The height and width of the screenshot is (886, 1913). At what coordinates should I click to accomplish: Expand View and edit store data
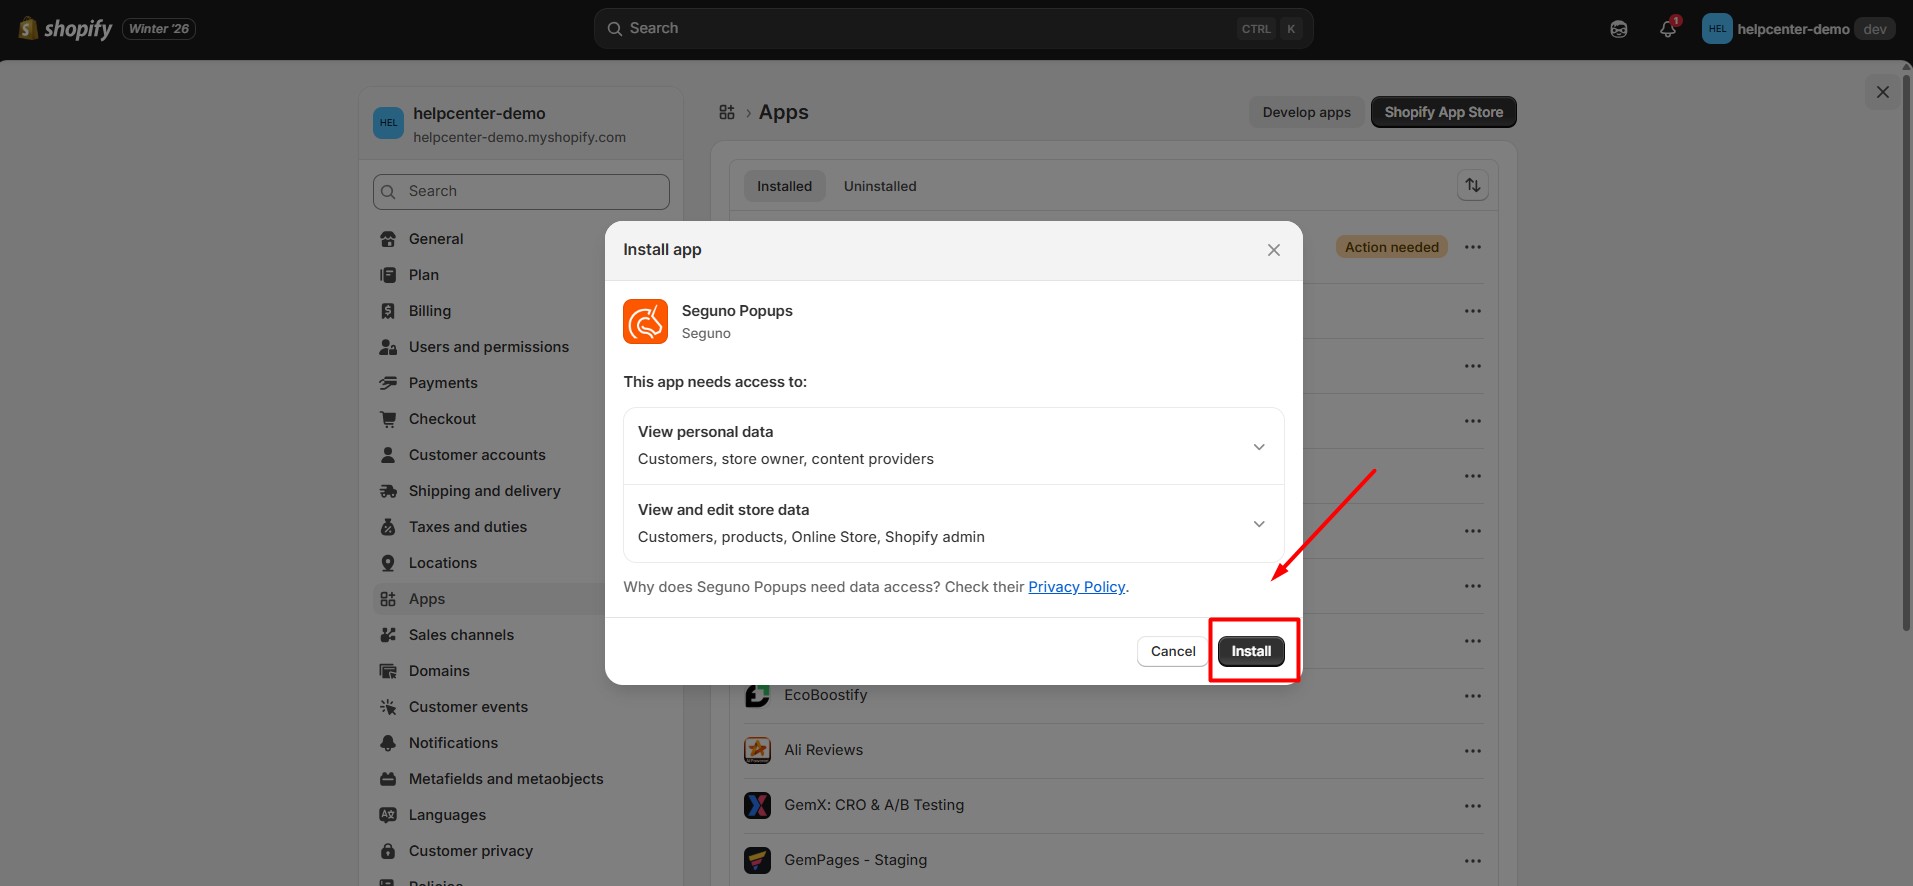[x=954, y=524]
